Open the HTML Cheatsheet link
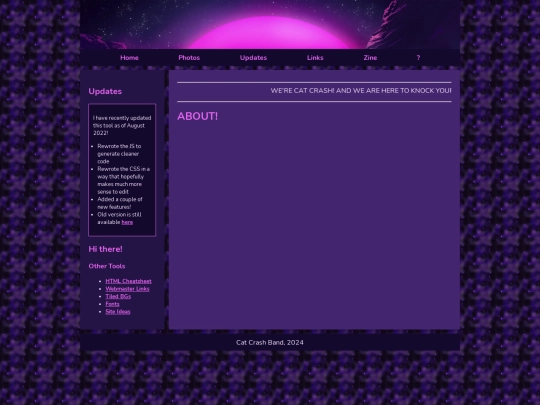This screenshot has height=405, width=540. (128, 281)
